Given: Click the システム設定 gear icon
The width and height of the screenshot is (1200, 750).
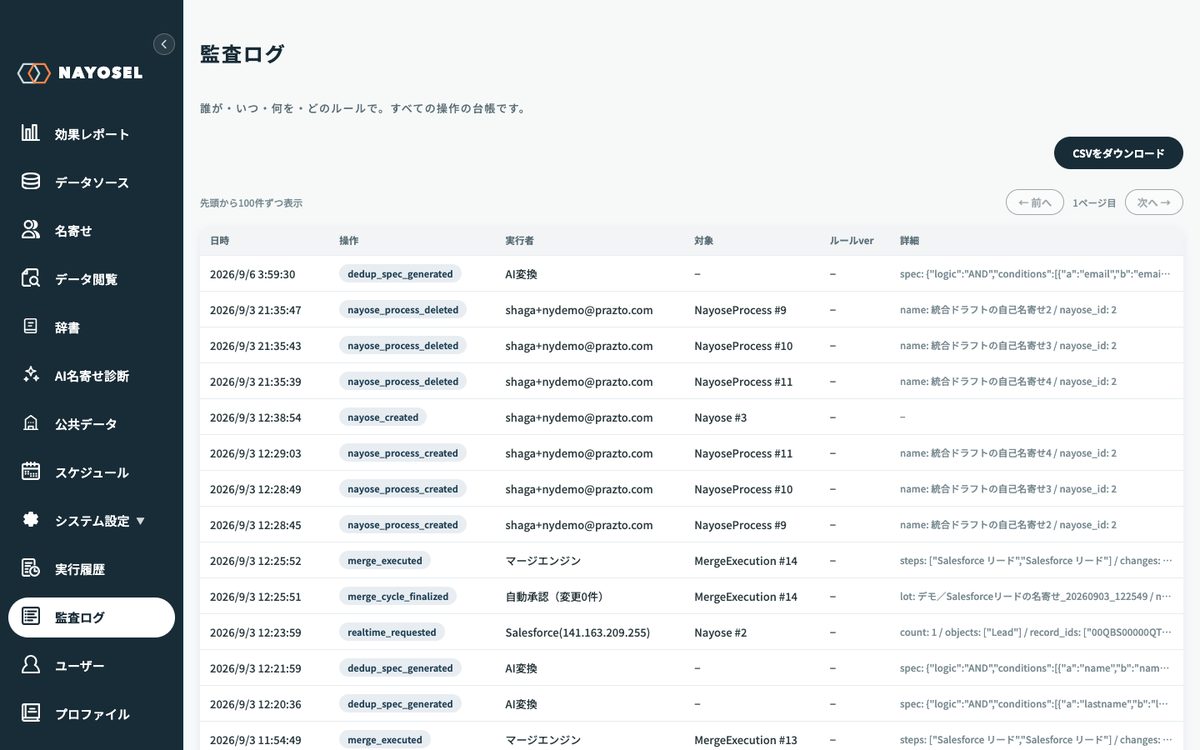Looking at the screenshot, I should pyautogui.click(x=31, y=520).
